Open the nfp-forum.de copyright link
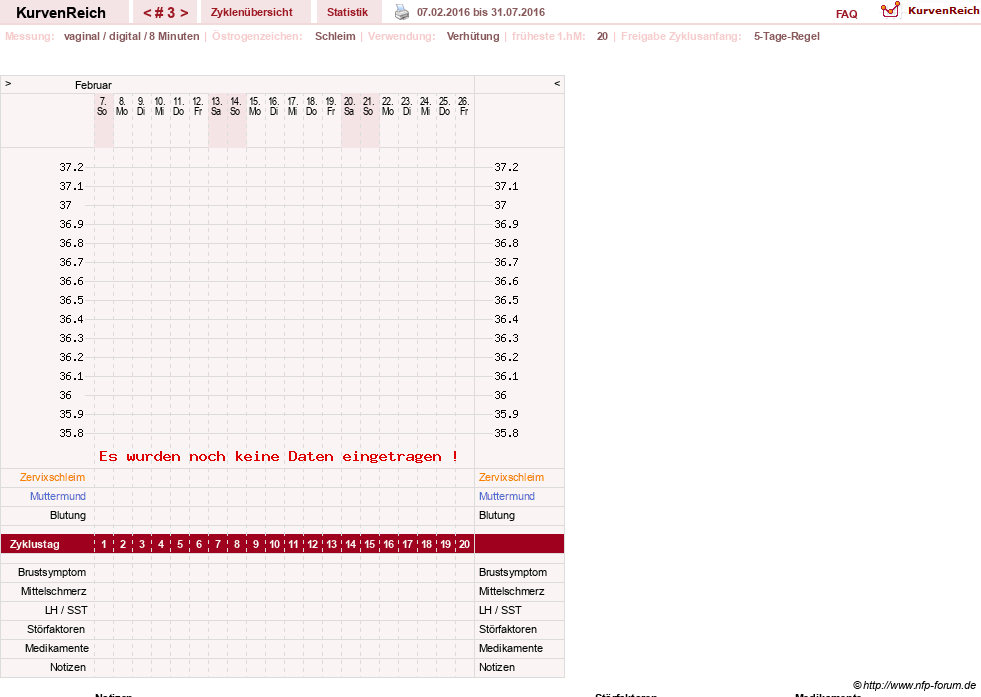Image resolution: width=981 pixels, height=697 pixels. click(x=915, y=685)
